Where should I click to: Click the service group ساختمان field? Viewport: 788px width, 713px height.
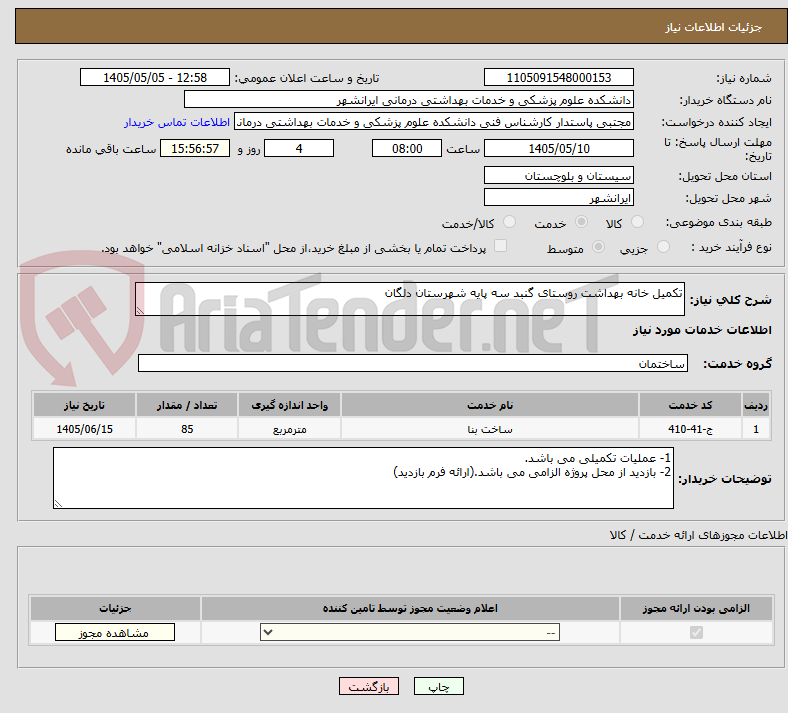(x=413, y=363)
